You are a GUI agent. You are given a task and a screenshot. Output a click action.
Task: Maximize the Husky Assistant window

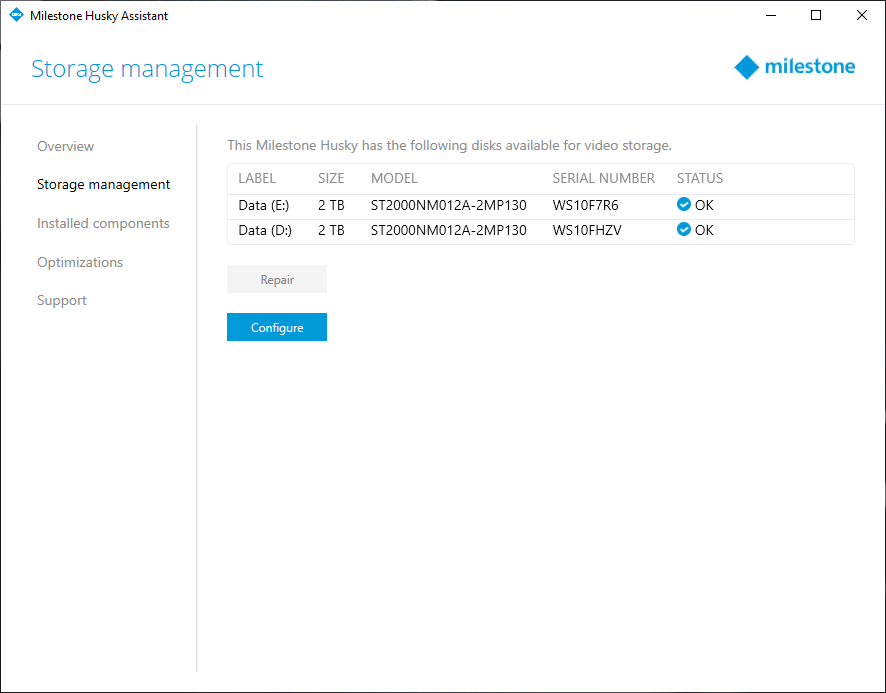click(816, 15)
